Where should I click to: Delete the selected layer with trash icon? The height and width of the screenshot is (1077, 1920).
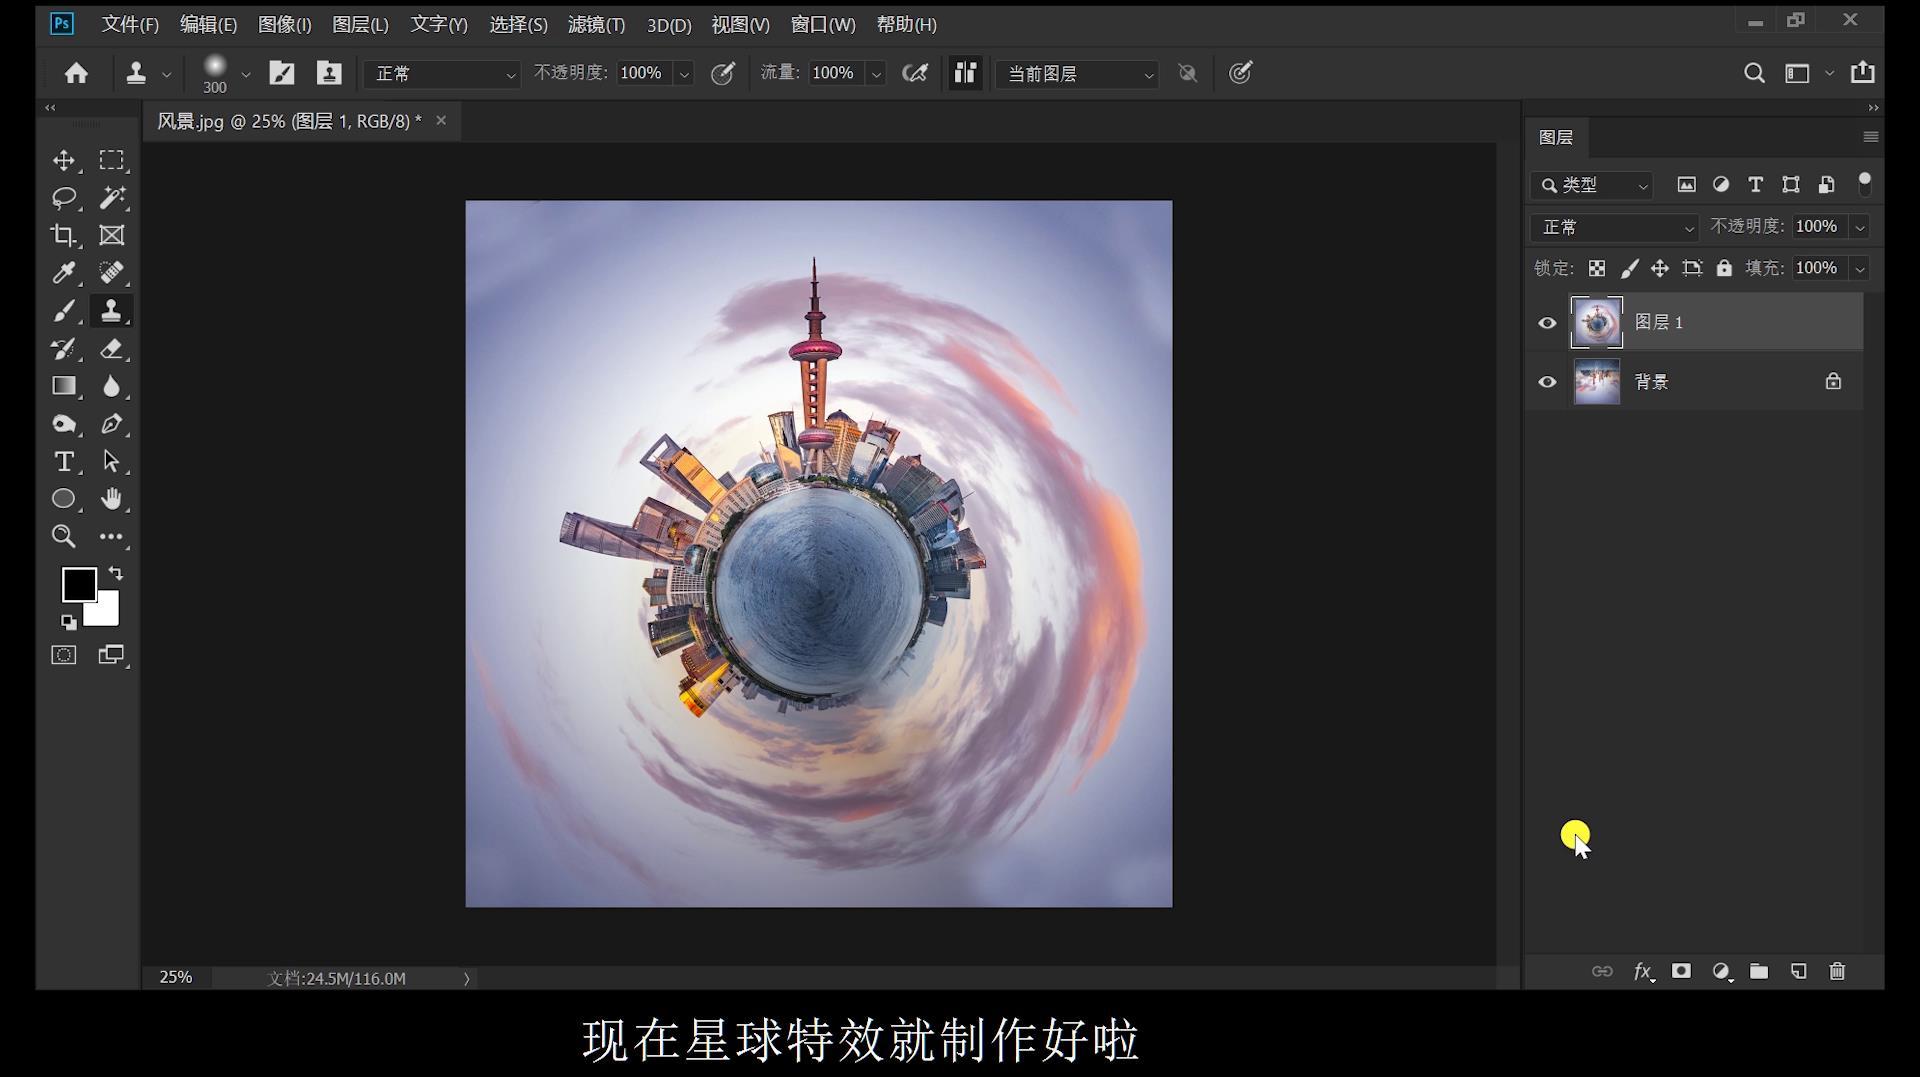(x=1837, y=971)
